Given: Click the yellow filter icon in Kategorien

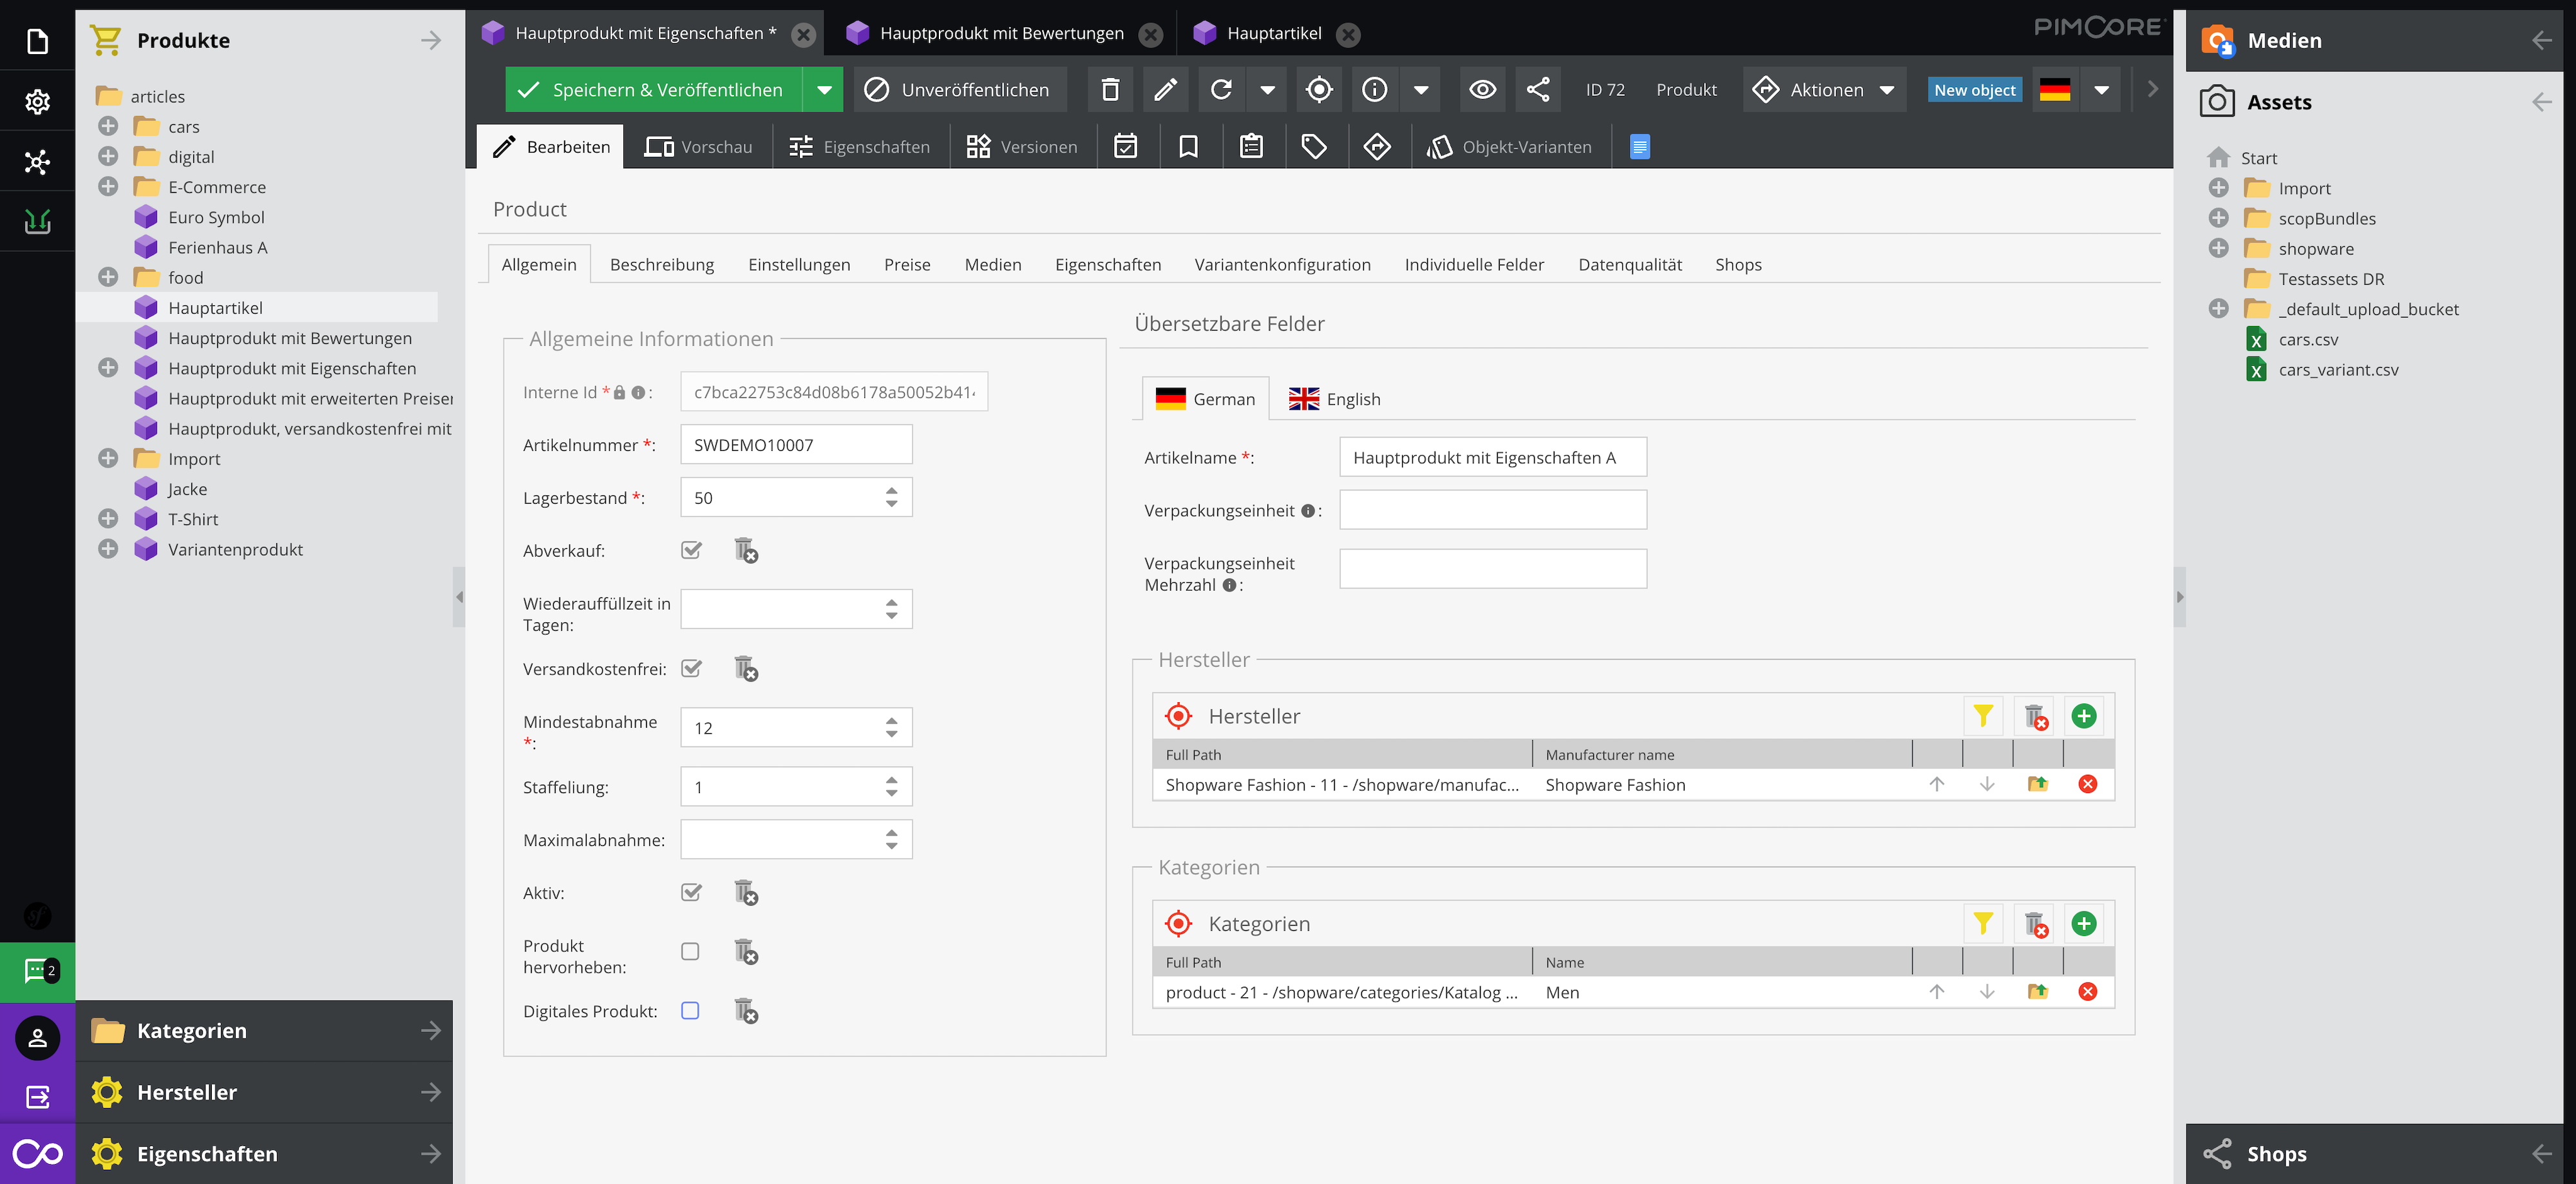Looking at the screenshot, I should pos(1982,924).
